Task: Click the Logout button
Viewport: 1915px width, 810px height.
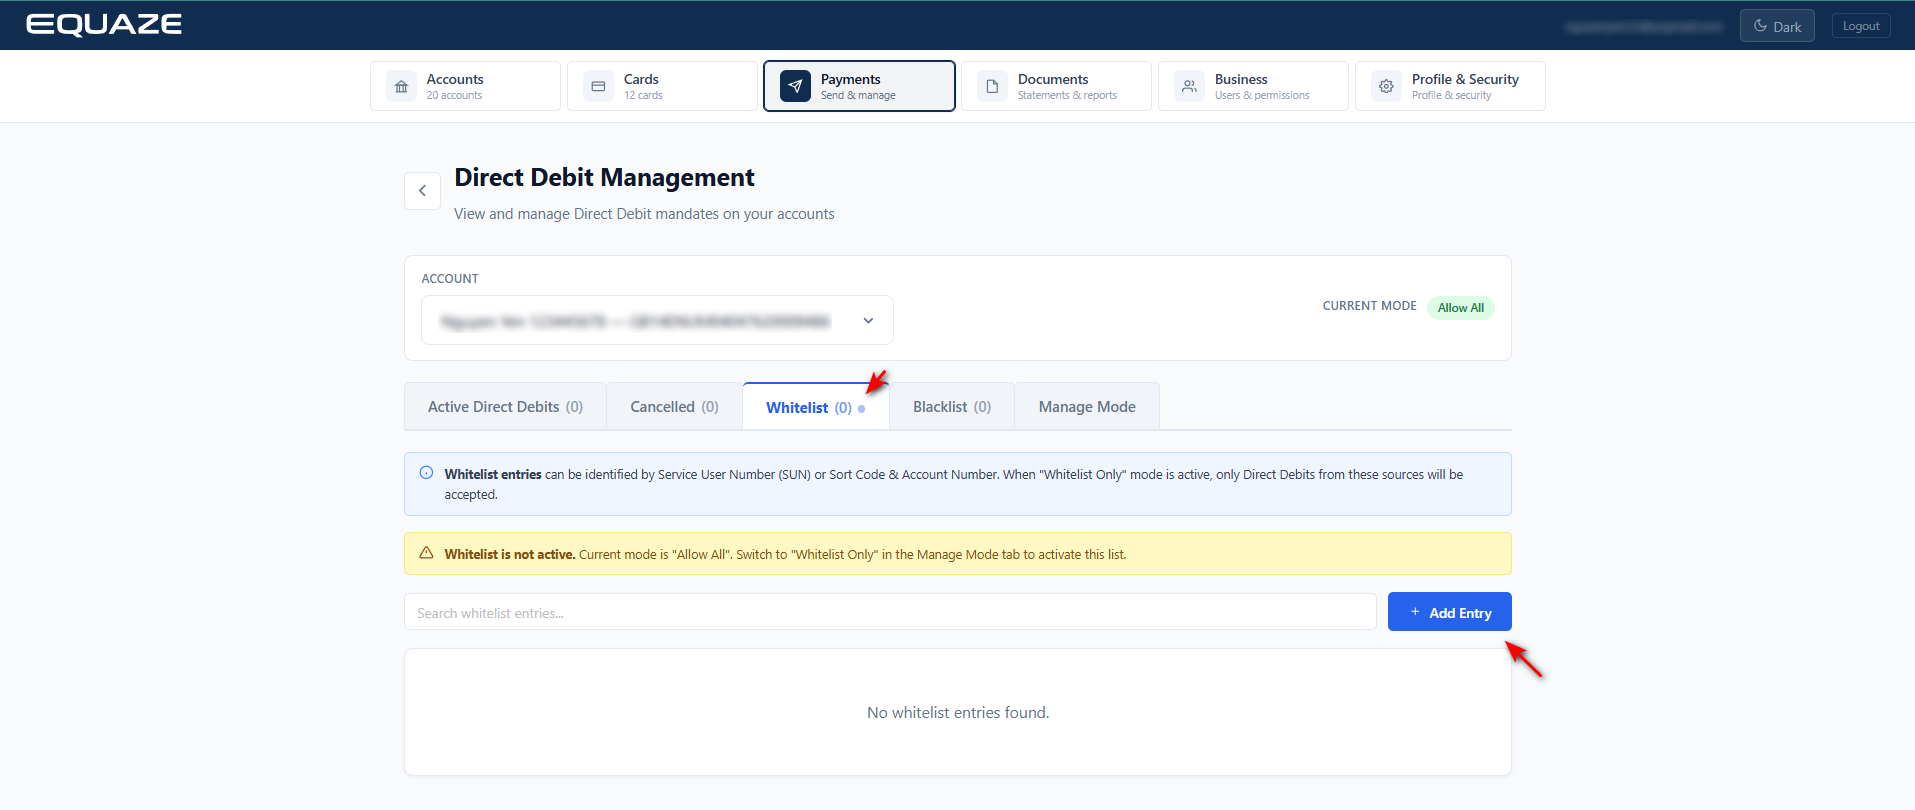Action: click(x=1861, y=26)
